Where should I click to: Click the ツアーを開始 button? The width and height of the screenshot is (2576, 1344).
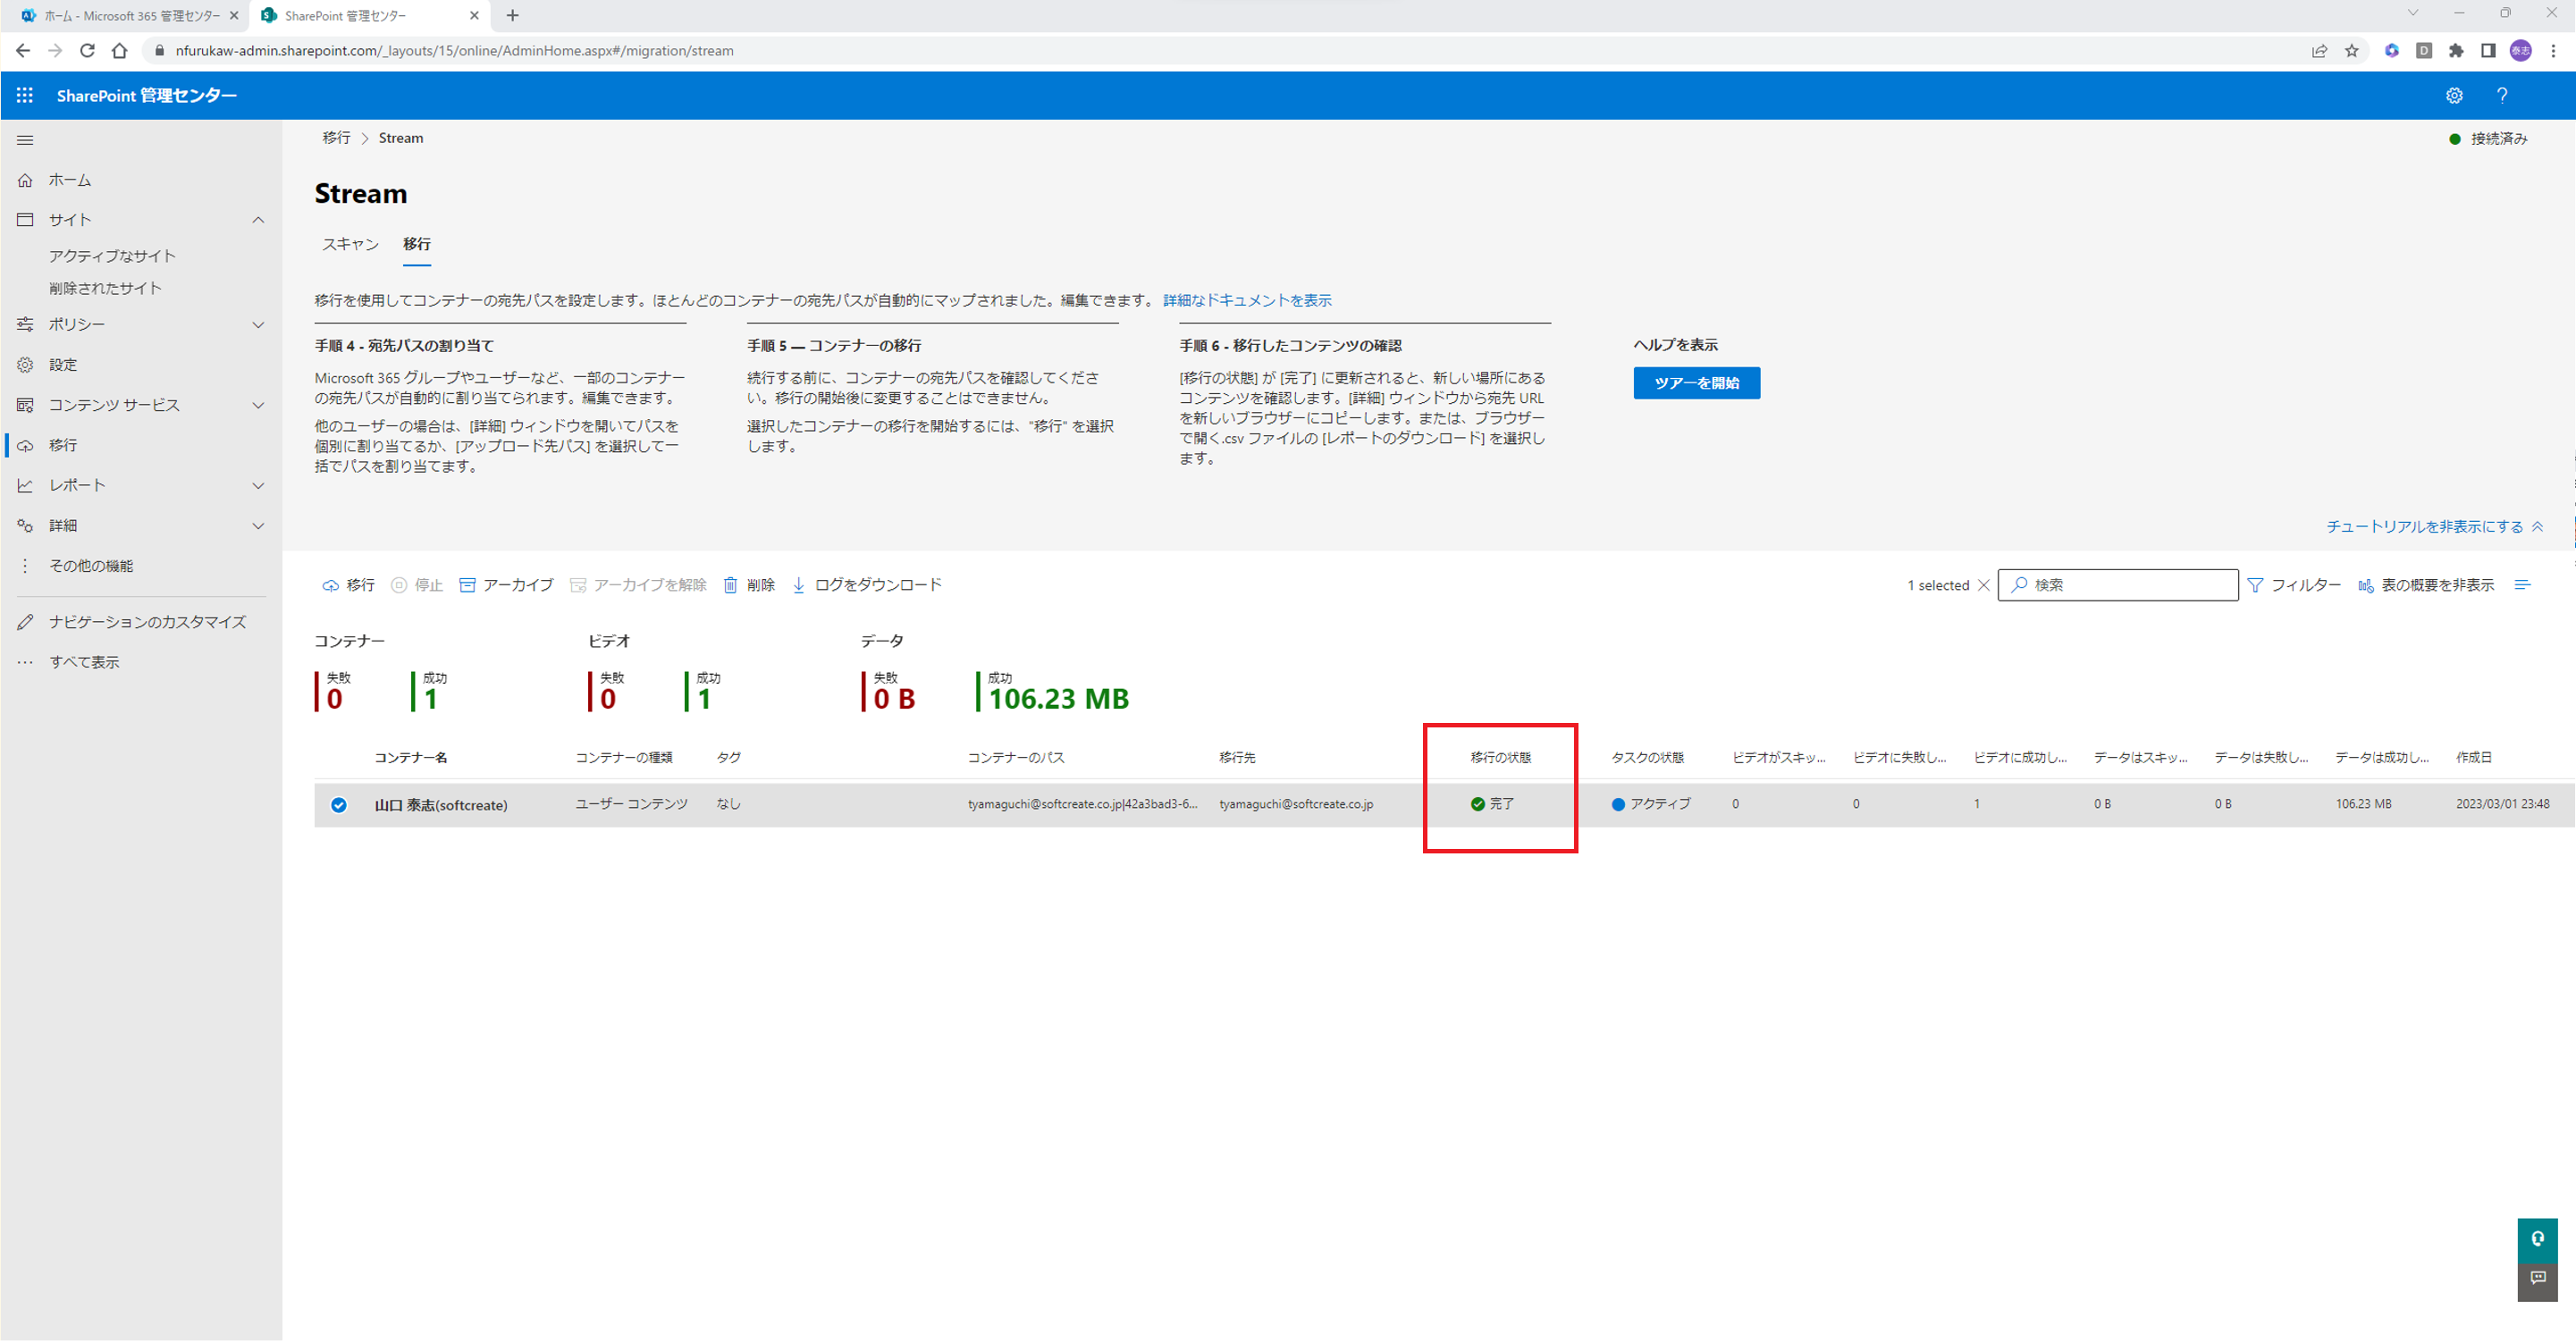[1698, 382]
